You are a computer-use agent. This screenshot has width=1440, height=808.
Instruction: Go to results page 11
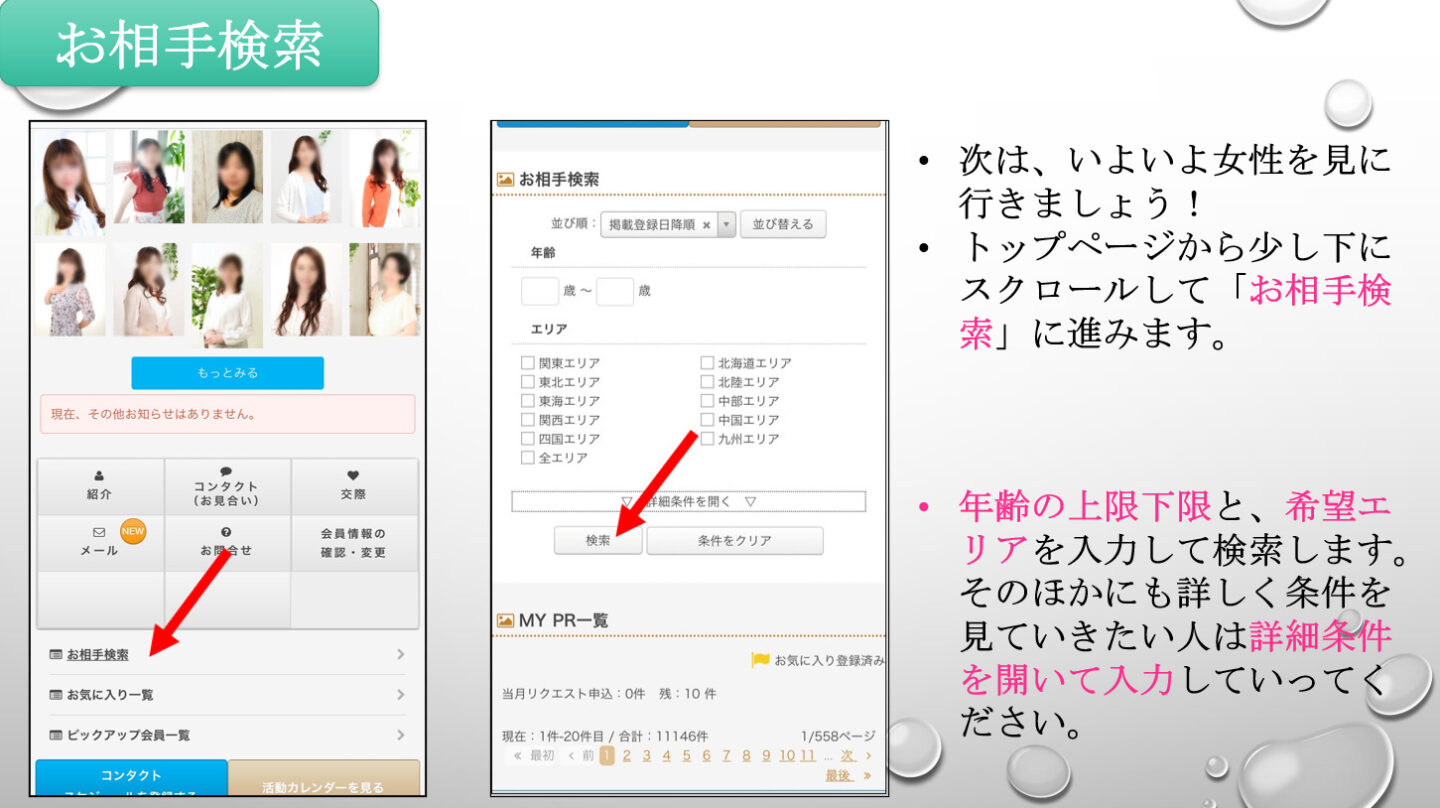808,756
